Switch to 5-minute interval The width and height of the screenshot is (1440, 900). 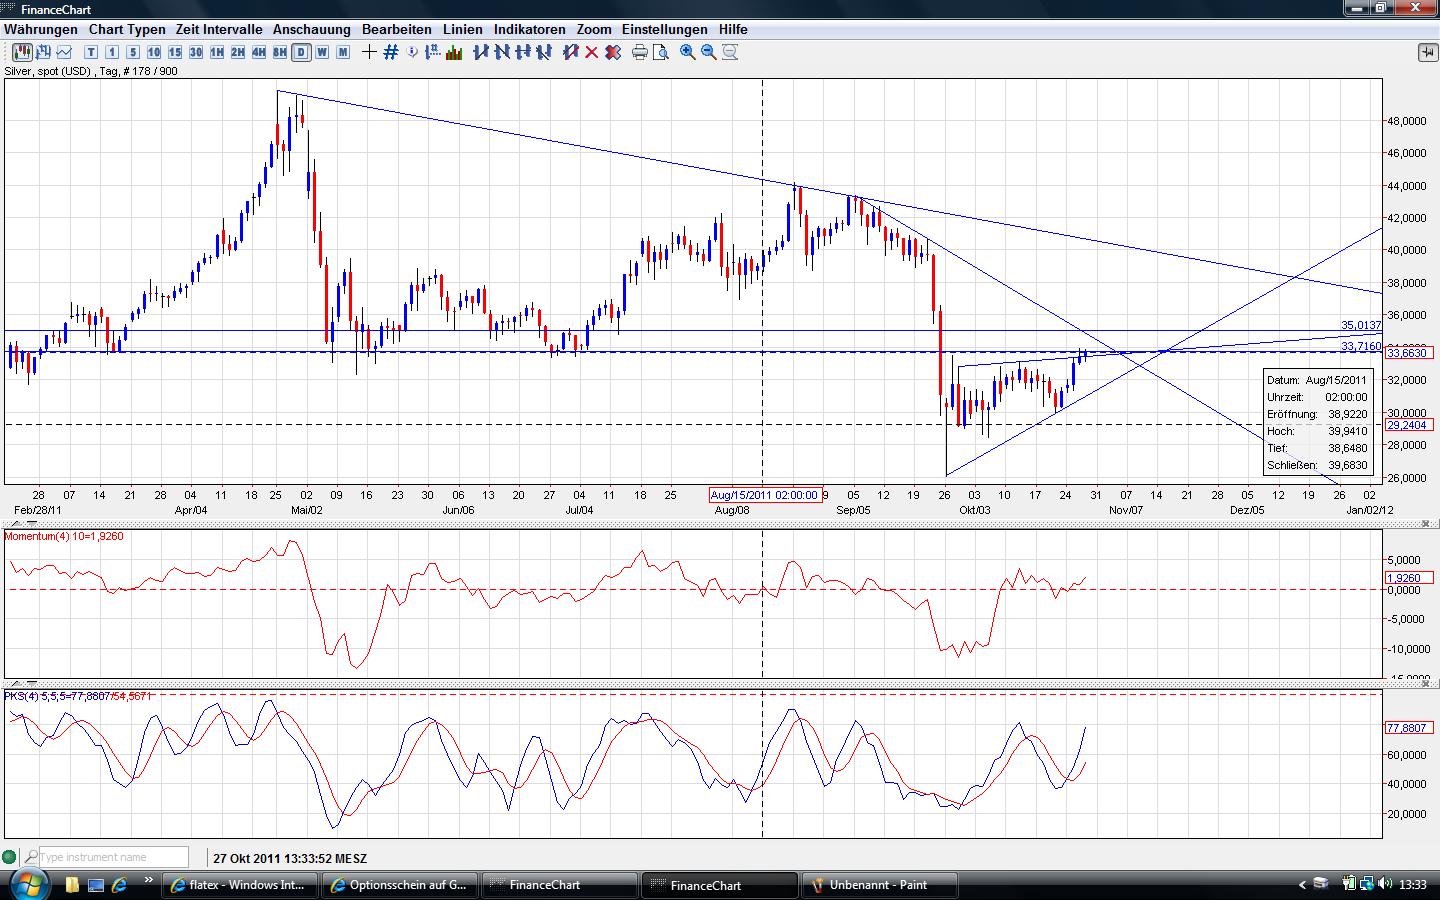tap(133, 52)
